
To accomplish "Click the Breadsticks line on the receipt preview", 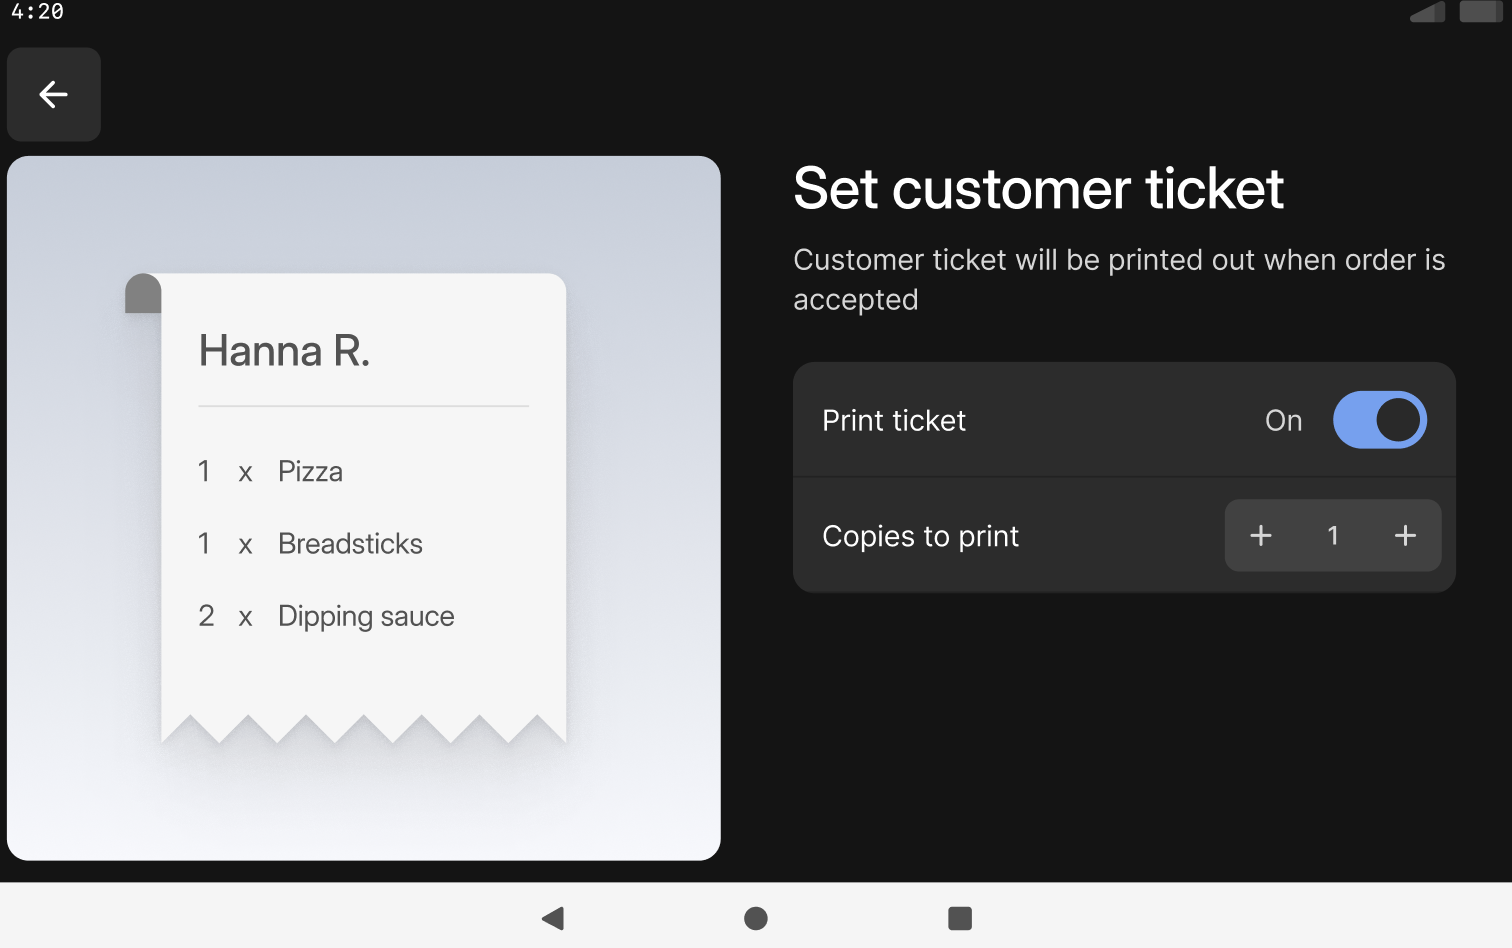I will coord(350,544).
